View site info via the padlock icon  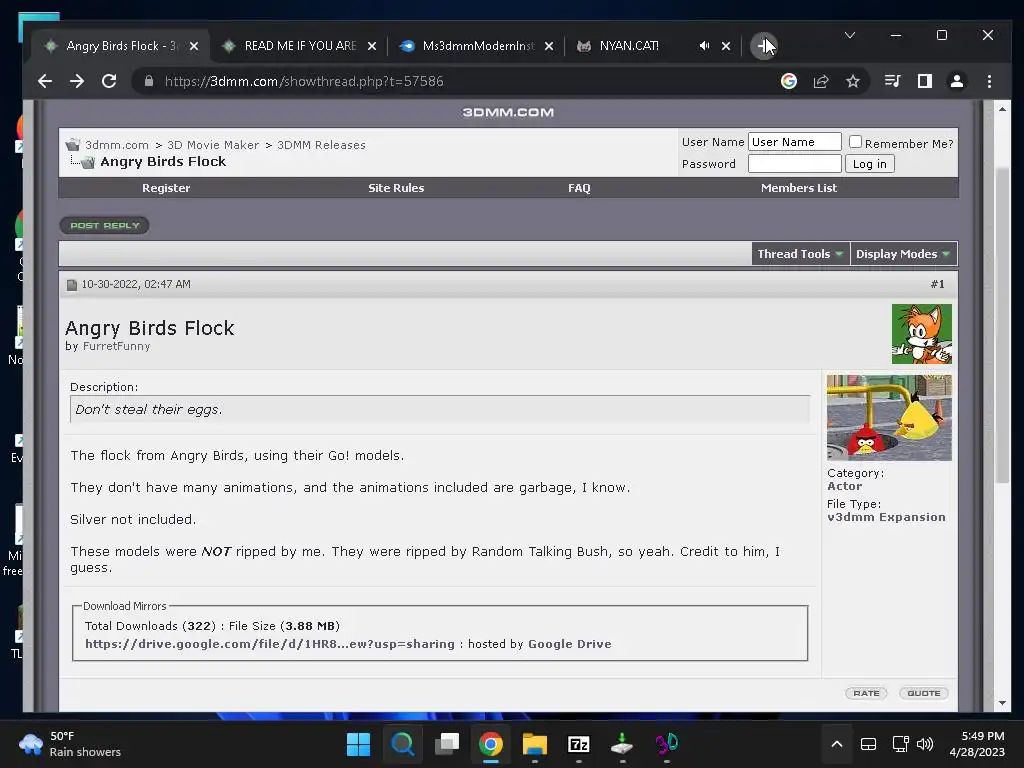click(149, 81)
